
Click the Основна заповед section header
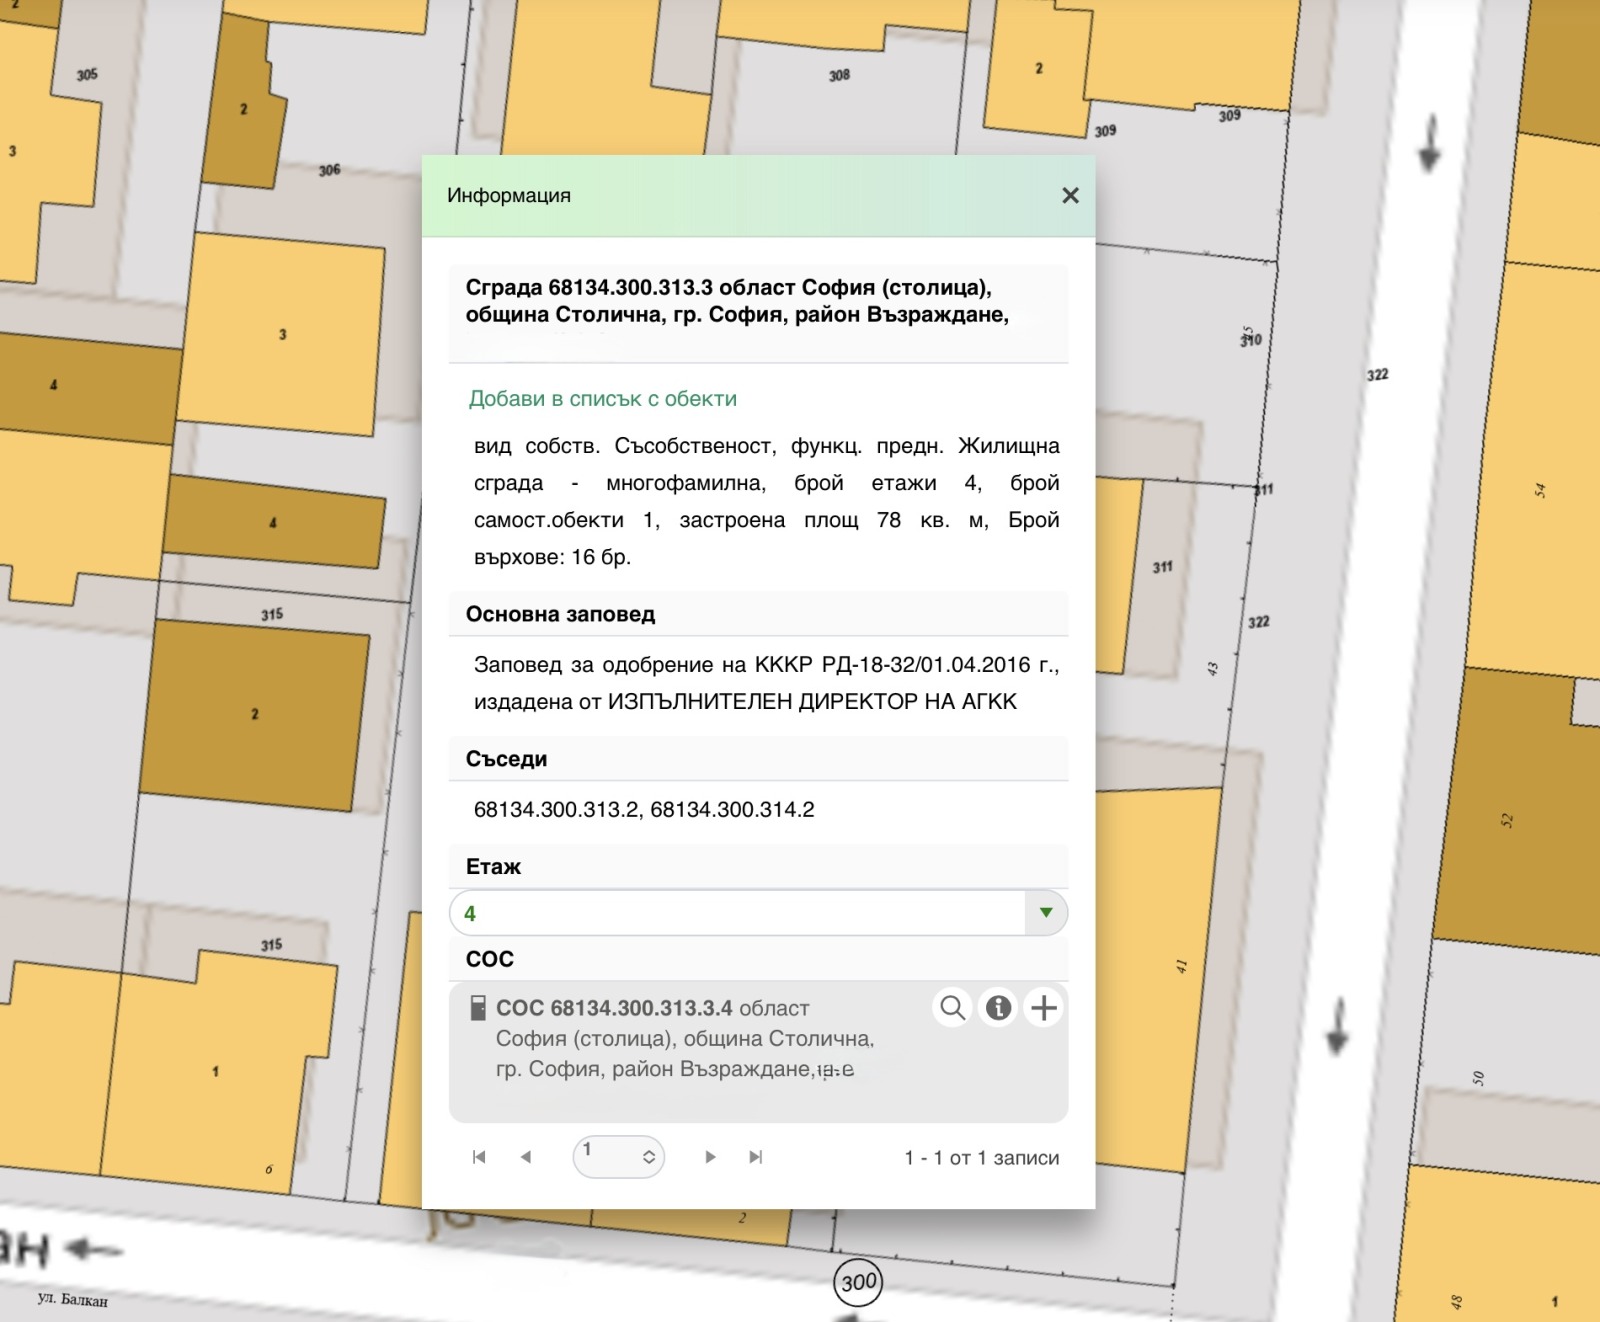pyautogui.click(x=560, y=614)
